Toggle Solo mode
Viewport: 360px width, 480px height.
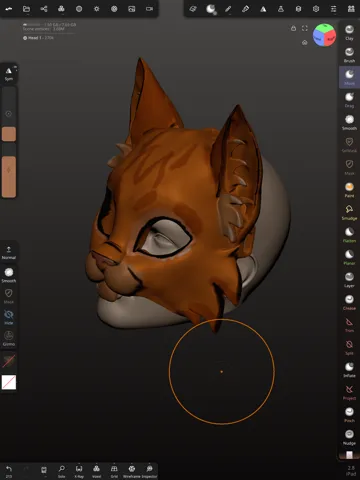coord(61,471)
